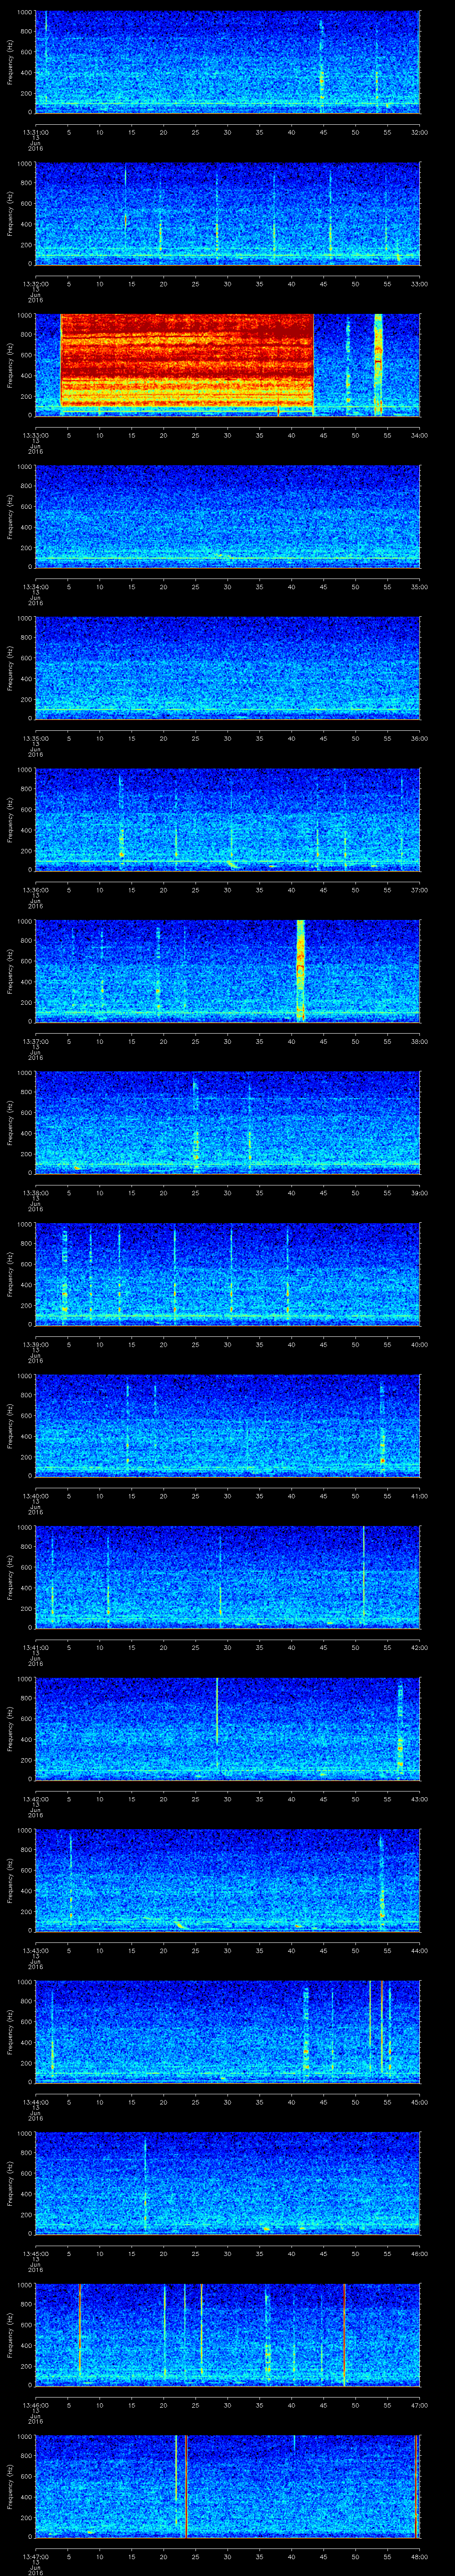The image size is (455, 2576).
Task: Click the 33:00 end-time label
Action: click(419, 284)
